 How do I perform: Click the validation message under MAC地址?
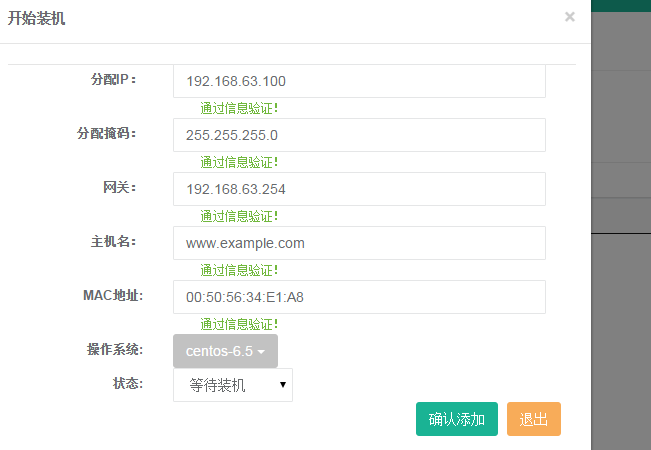pos(239,324)
